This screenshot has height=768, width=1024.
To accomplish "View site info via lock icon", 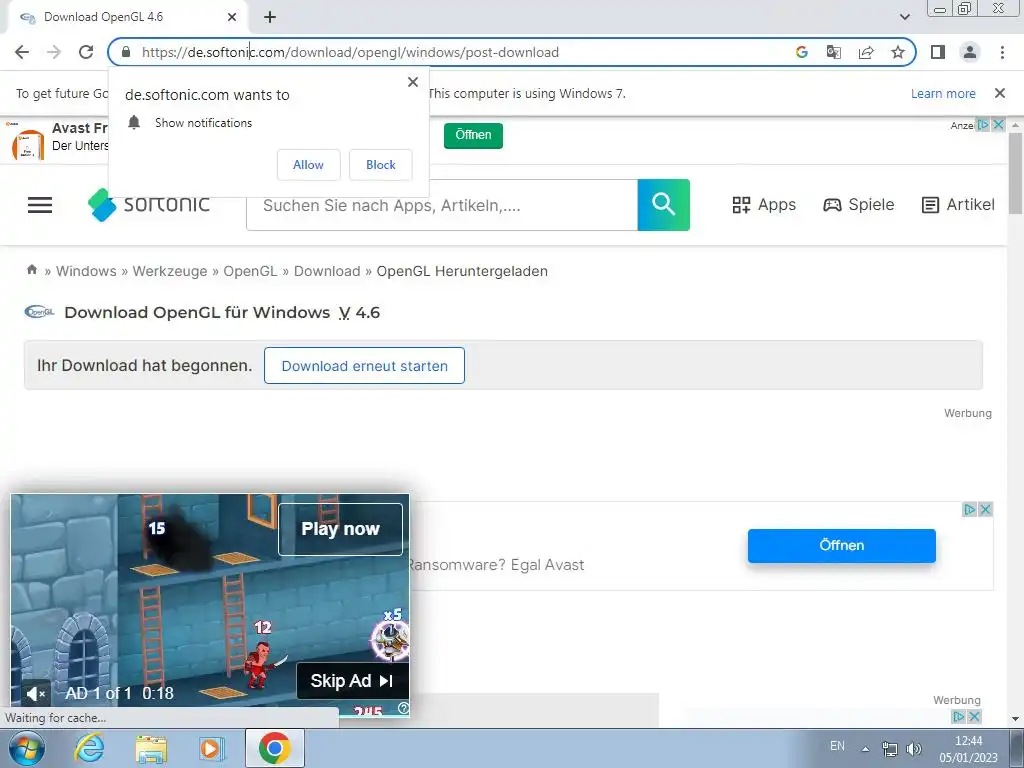I will (126, 52).
